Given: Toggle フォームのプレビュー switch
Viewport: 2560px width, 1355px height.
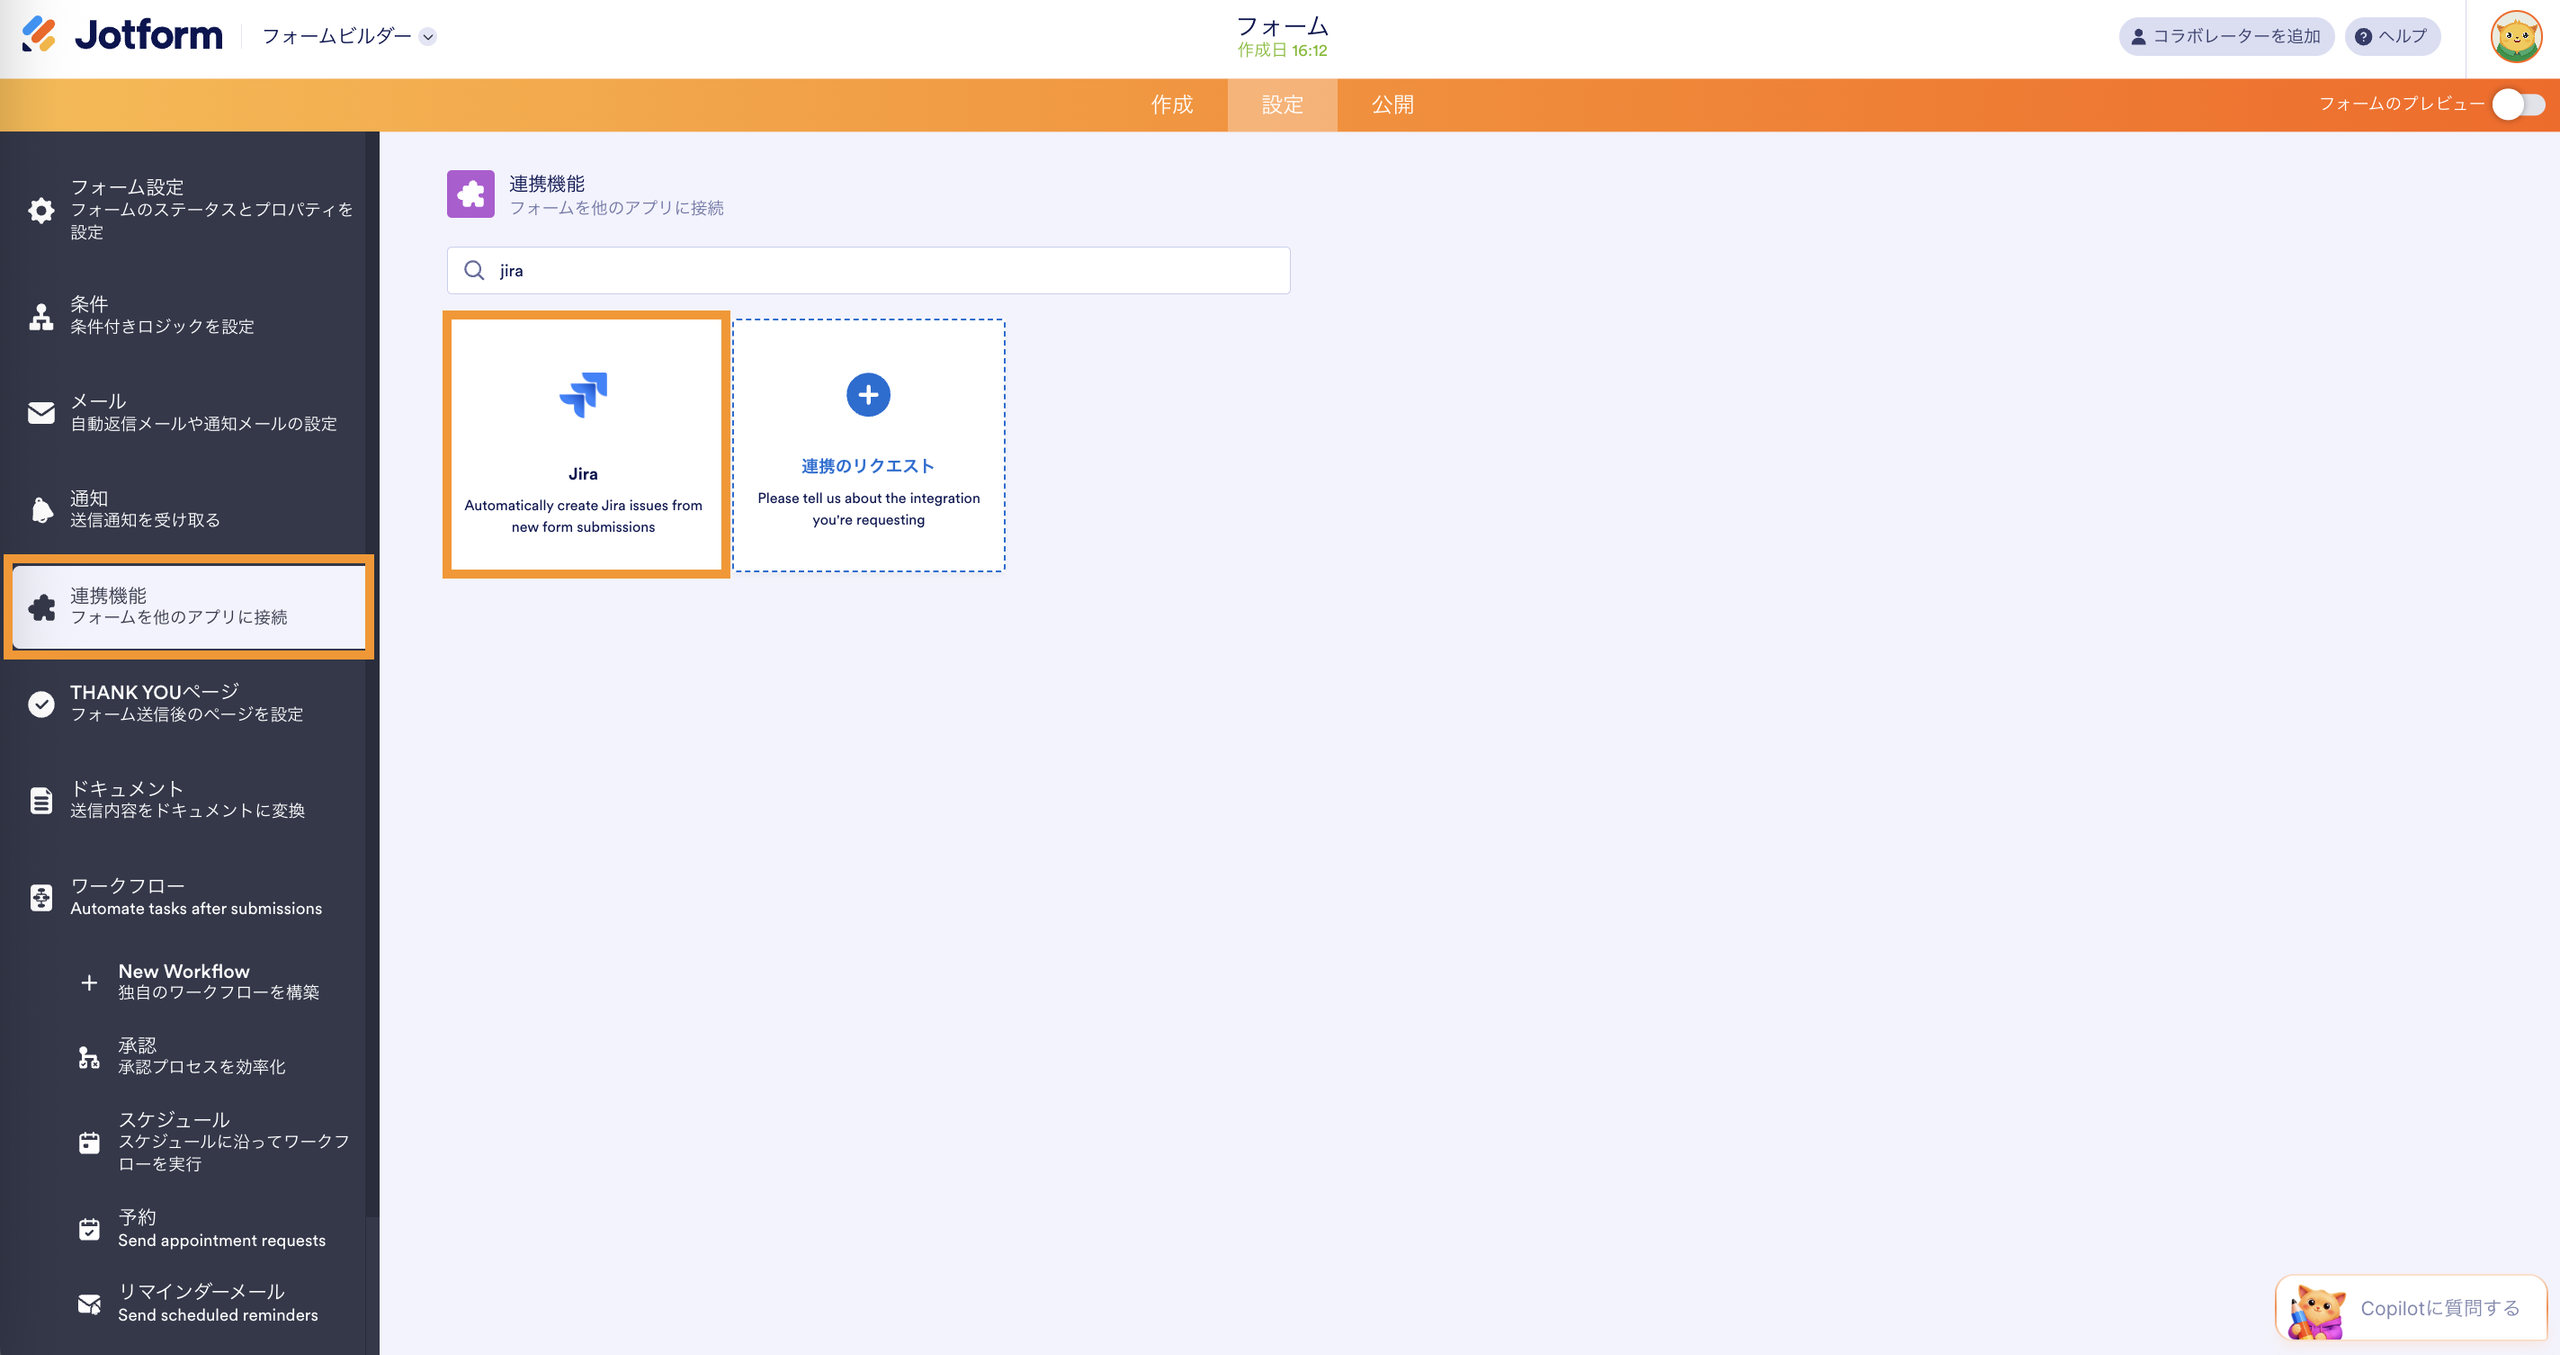Looking at the screenshot, I should (2518, 104).
